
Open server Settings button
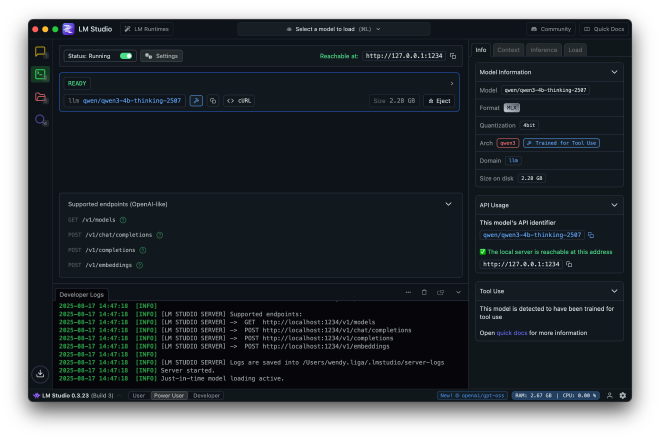[162, 56]
